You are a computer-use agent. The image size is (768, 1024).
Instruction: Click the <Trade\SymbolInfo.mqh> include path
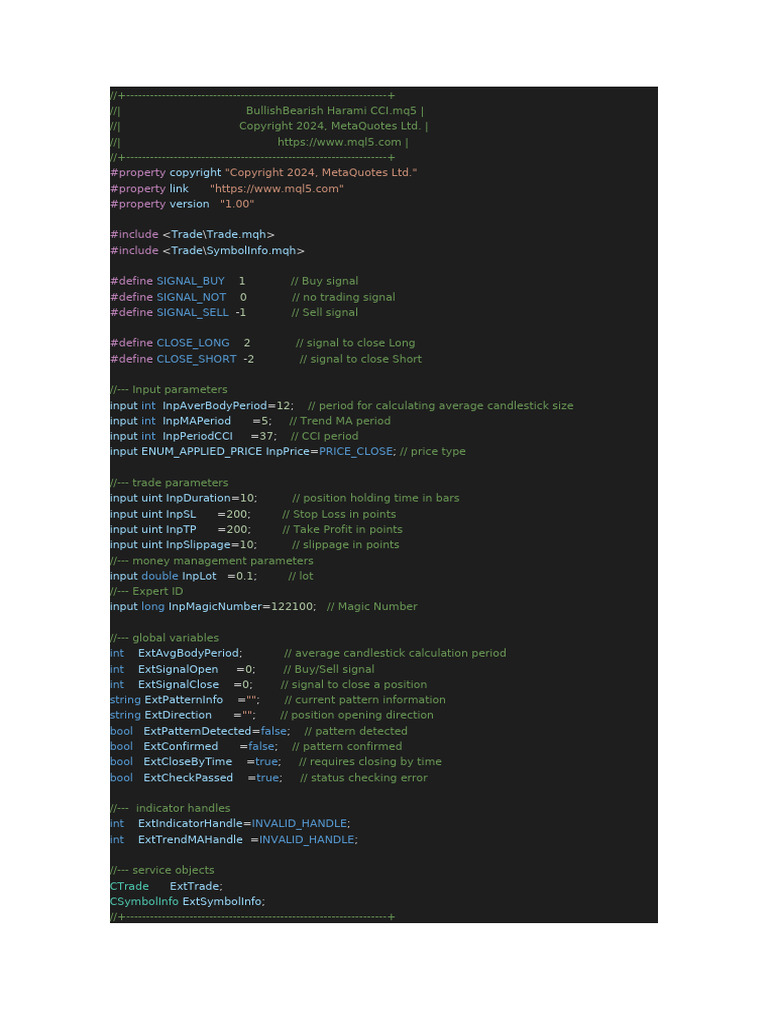click(x=233, y=250)
